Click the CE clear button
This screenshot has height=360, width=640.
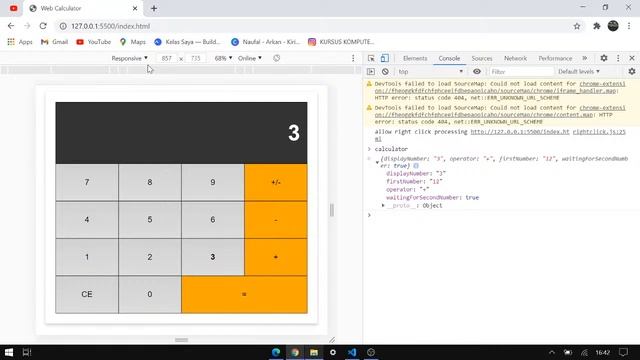click(87, 294)
